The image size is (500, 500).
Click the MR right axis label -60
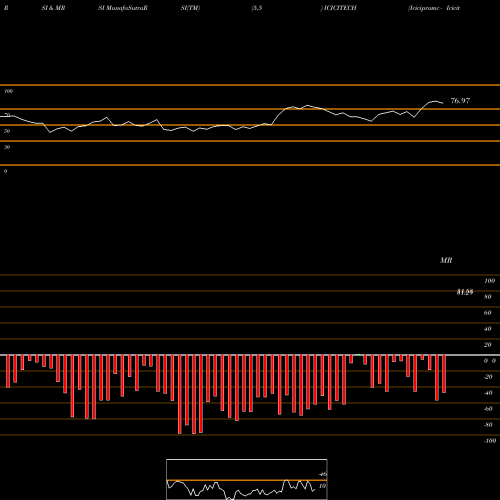tap(488, 409)
